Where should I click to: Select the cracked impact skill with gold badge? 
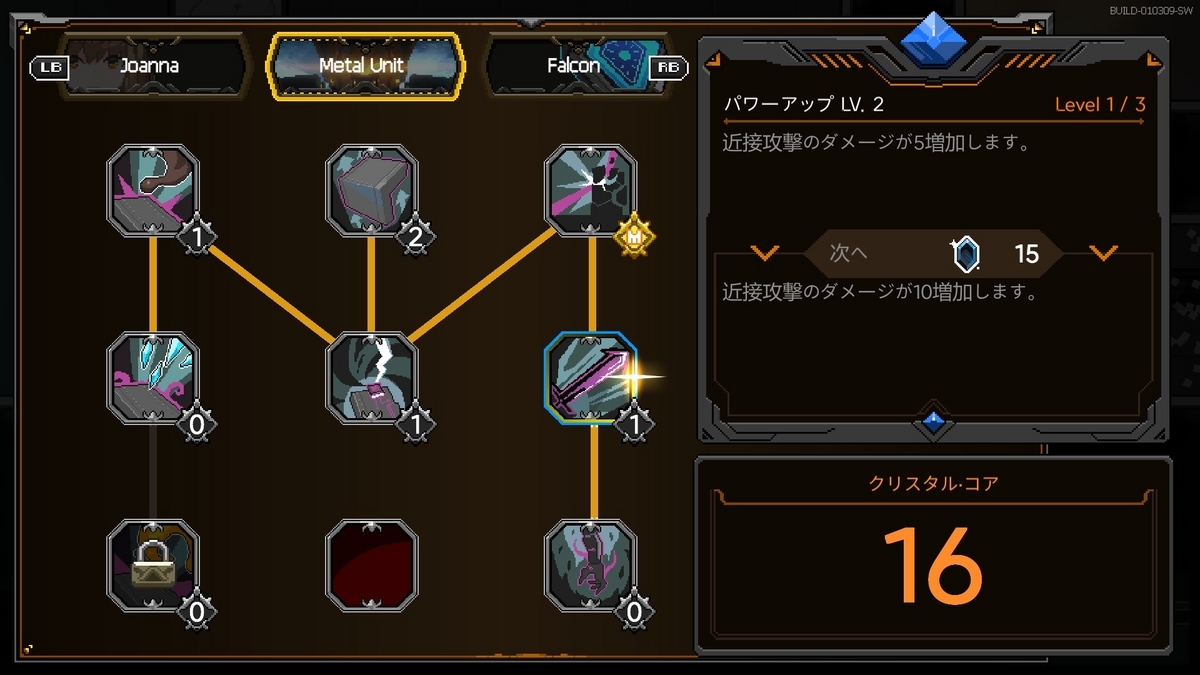tap(591, 190)
